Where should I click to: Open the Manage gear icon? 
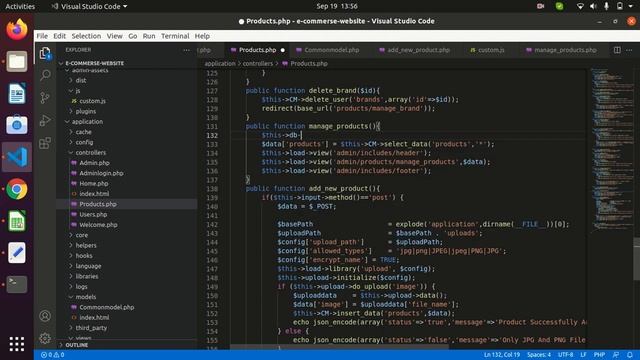45,338
